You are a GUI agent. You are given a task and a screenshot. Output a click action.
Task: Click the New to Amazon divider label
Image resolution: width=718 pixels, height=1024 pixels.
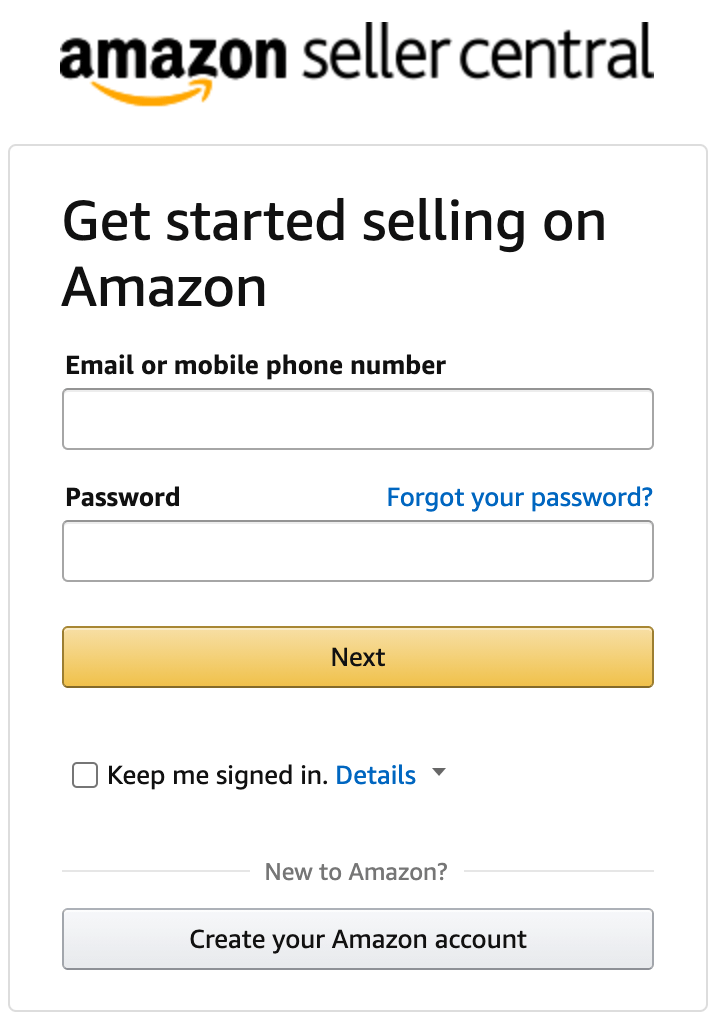[x=357, y=871]
